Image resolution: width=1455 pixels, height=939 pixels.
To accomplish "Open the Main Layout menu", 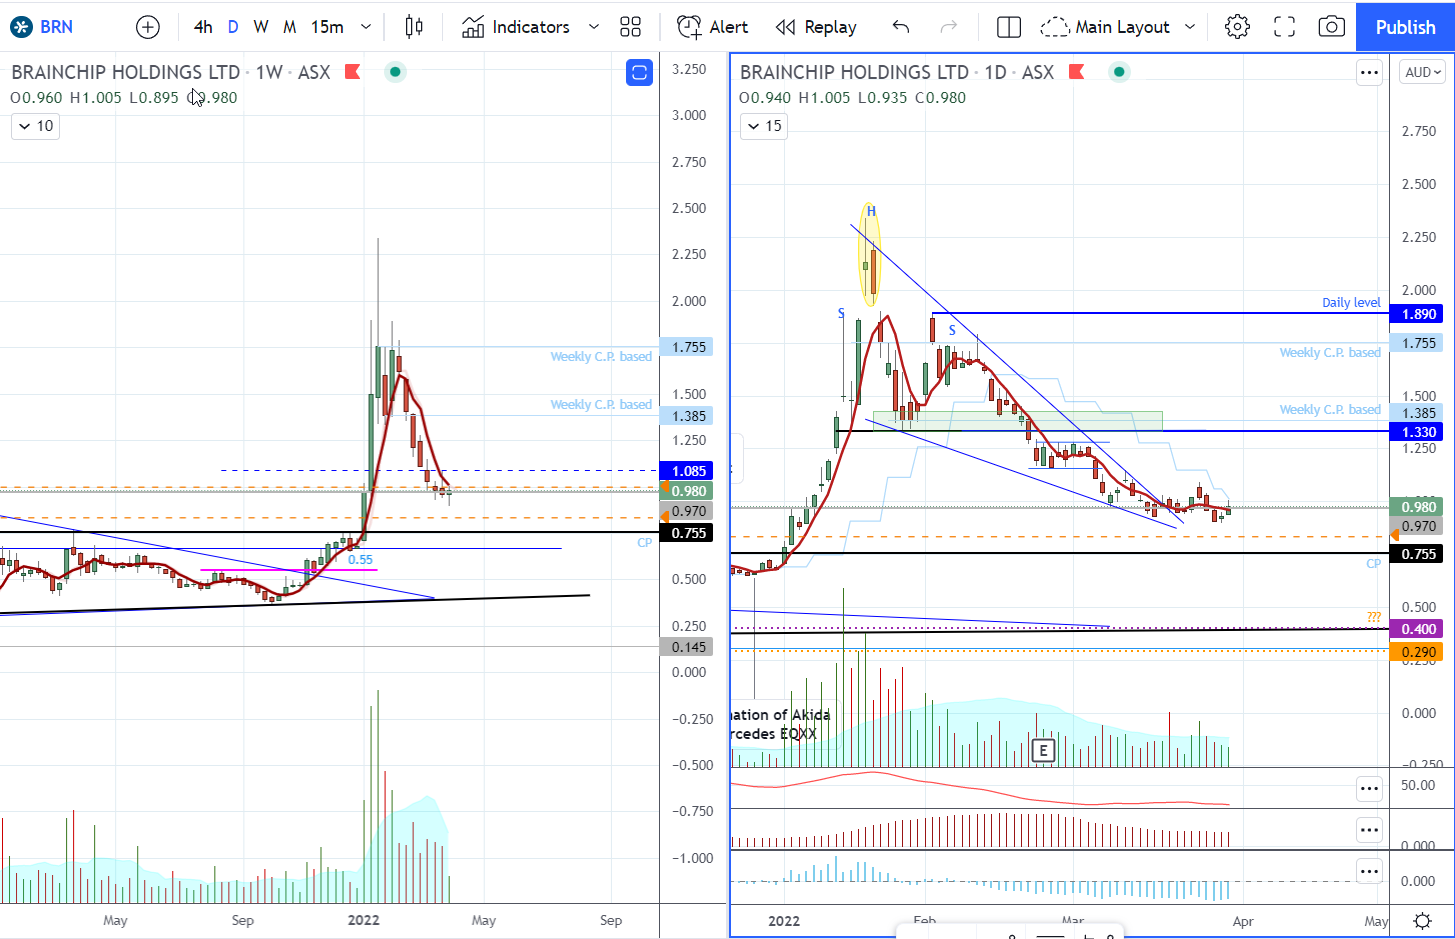I will click(x=1118, y=27).
